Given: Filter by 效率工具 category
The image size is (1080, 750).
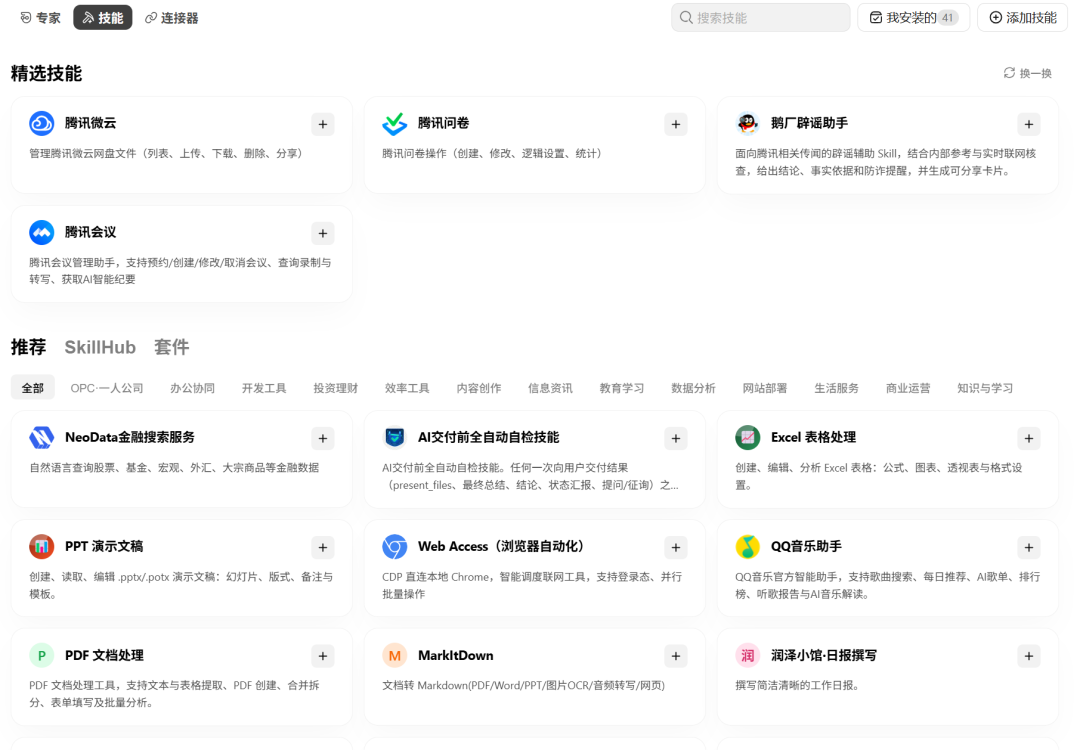Looking at the screenshot, I should click(407, 388).
